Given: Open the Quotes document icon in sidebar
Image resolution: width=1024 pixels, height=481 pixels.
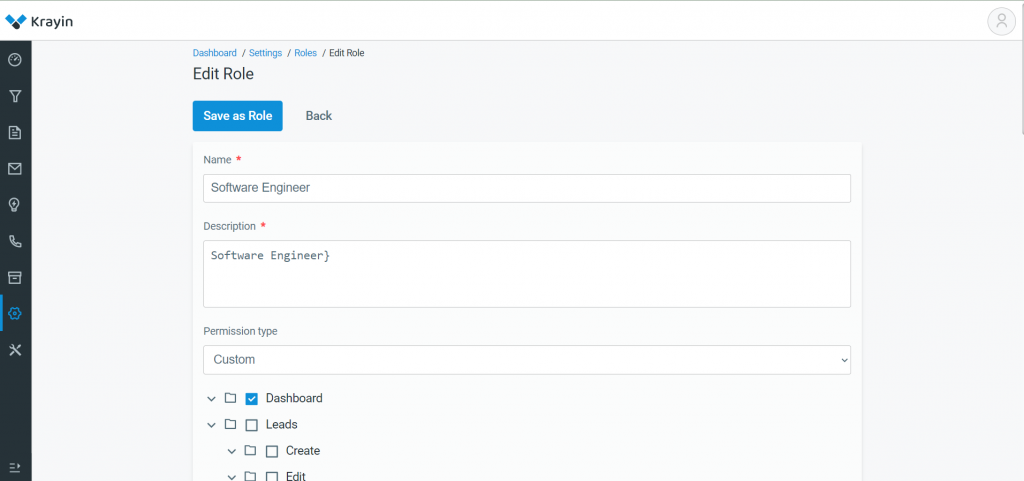Looking at the screenshot, I should pos(15,132).
